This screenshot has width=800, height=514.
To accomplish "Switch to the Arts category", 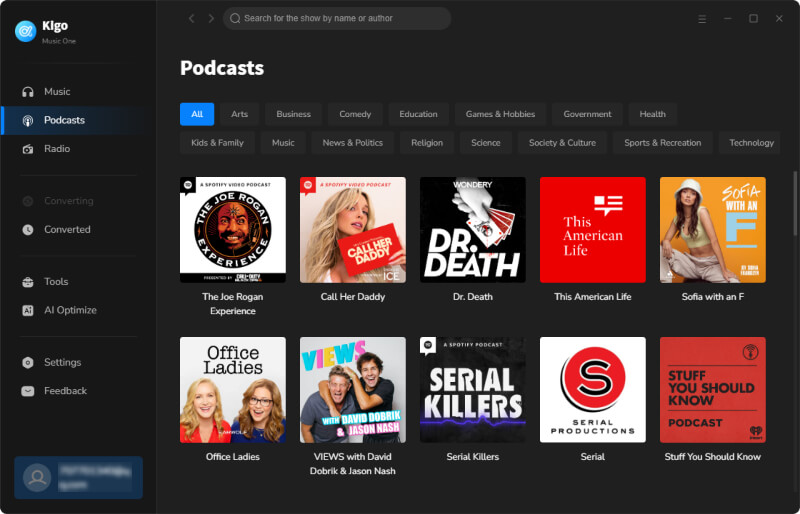I will [x=239, y=114].
